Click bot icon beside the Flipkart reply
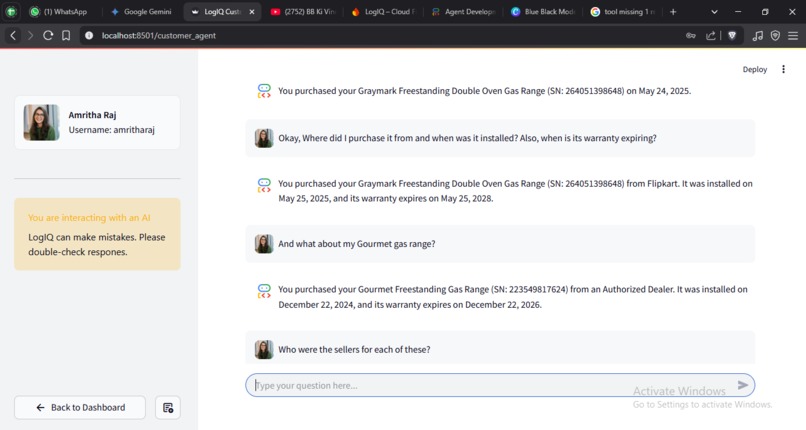This screenshot has width=806, height=430. pos(264,185)
